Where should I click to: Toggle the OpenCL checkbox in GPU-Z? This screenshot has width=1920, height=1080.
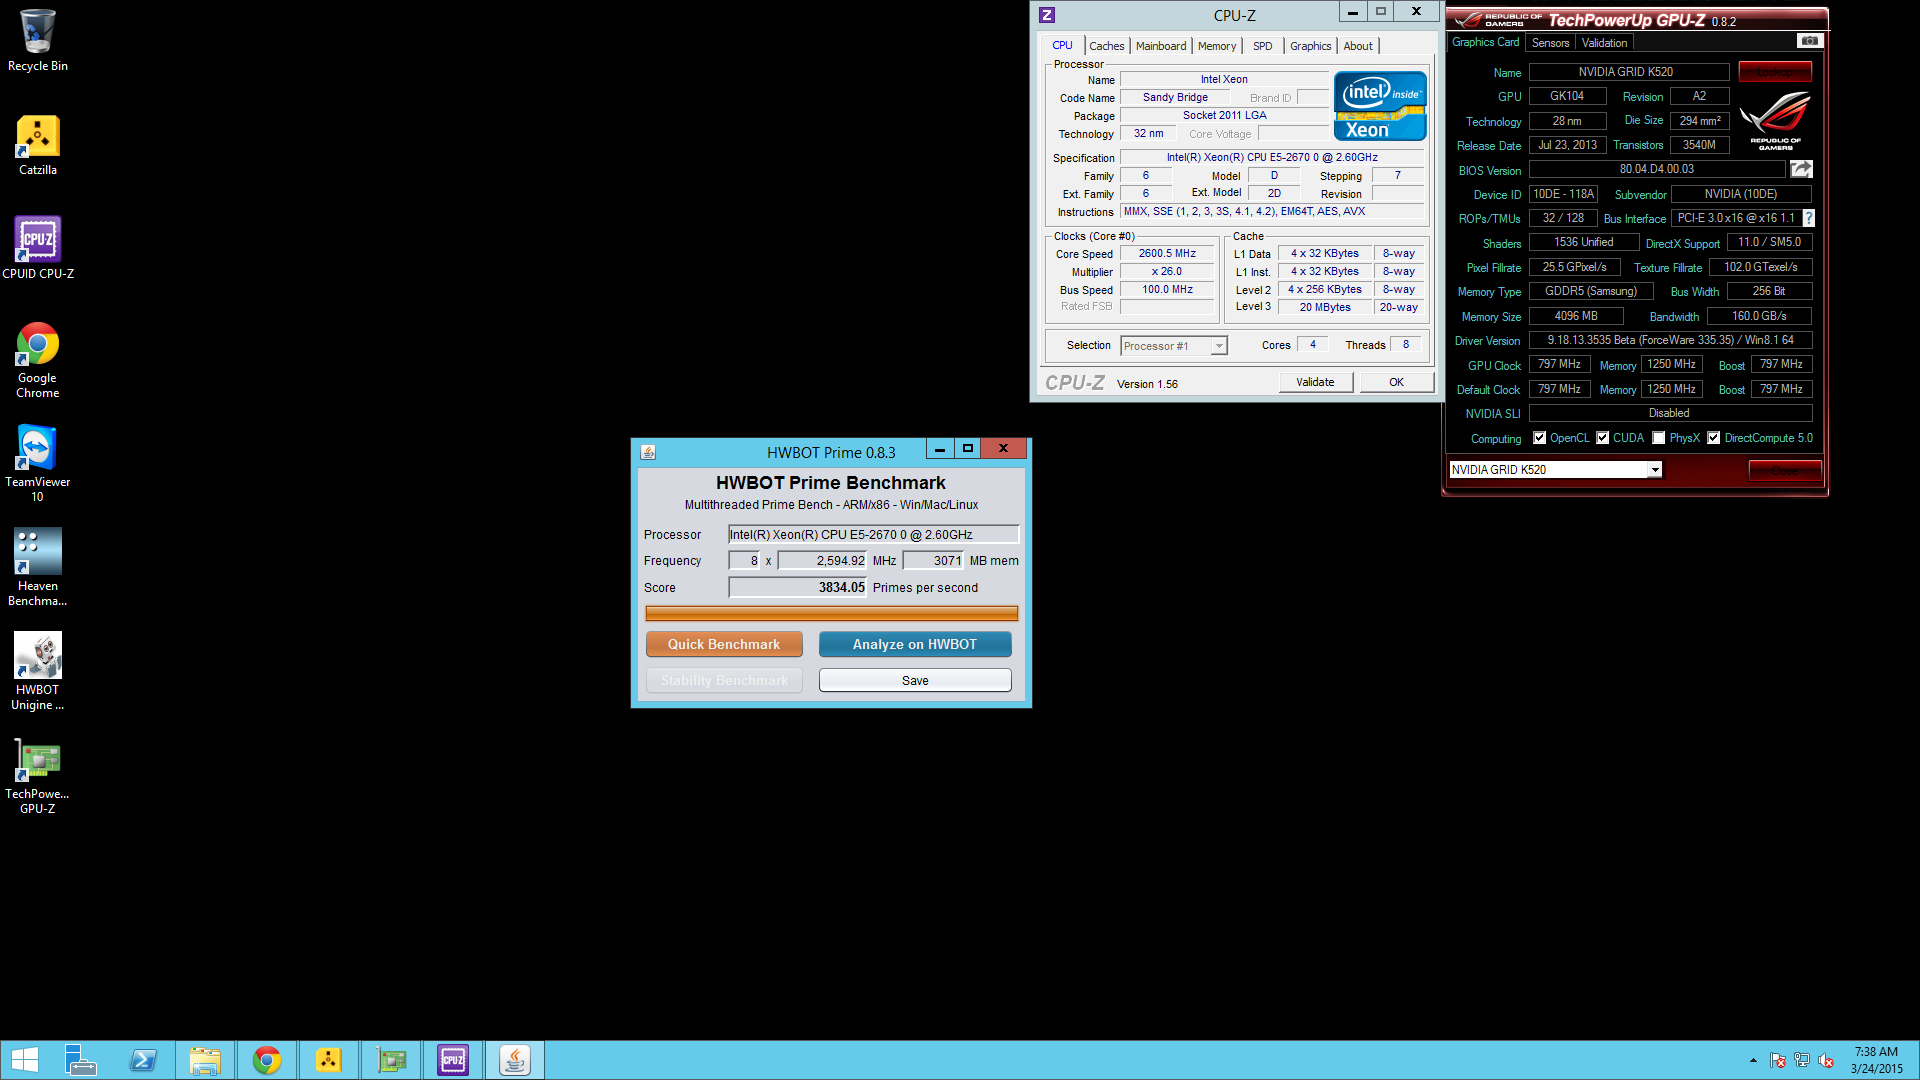point(1539,438)
